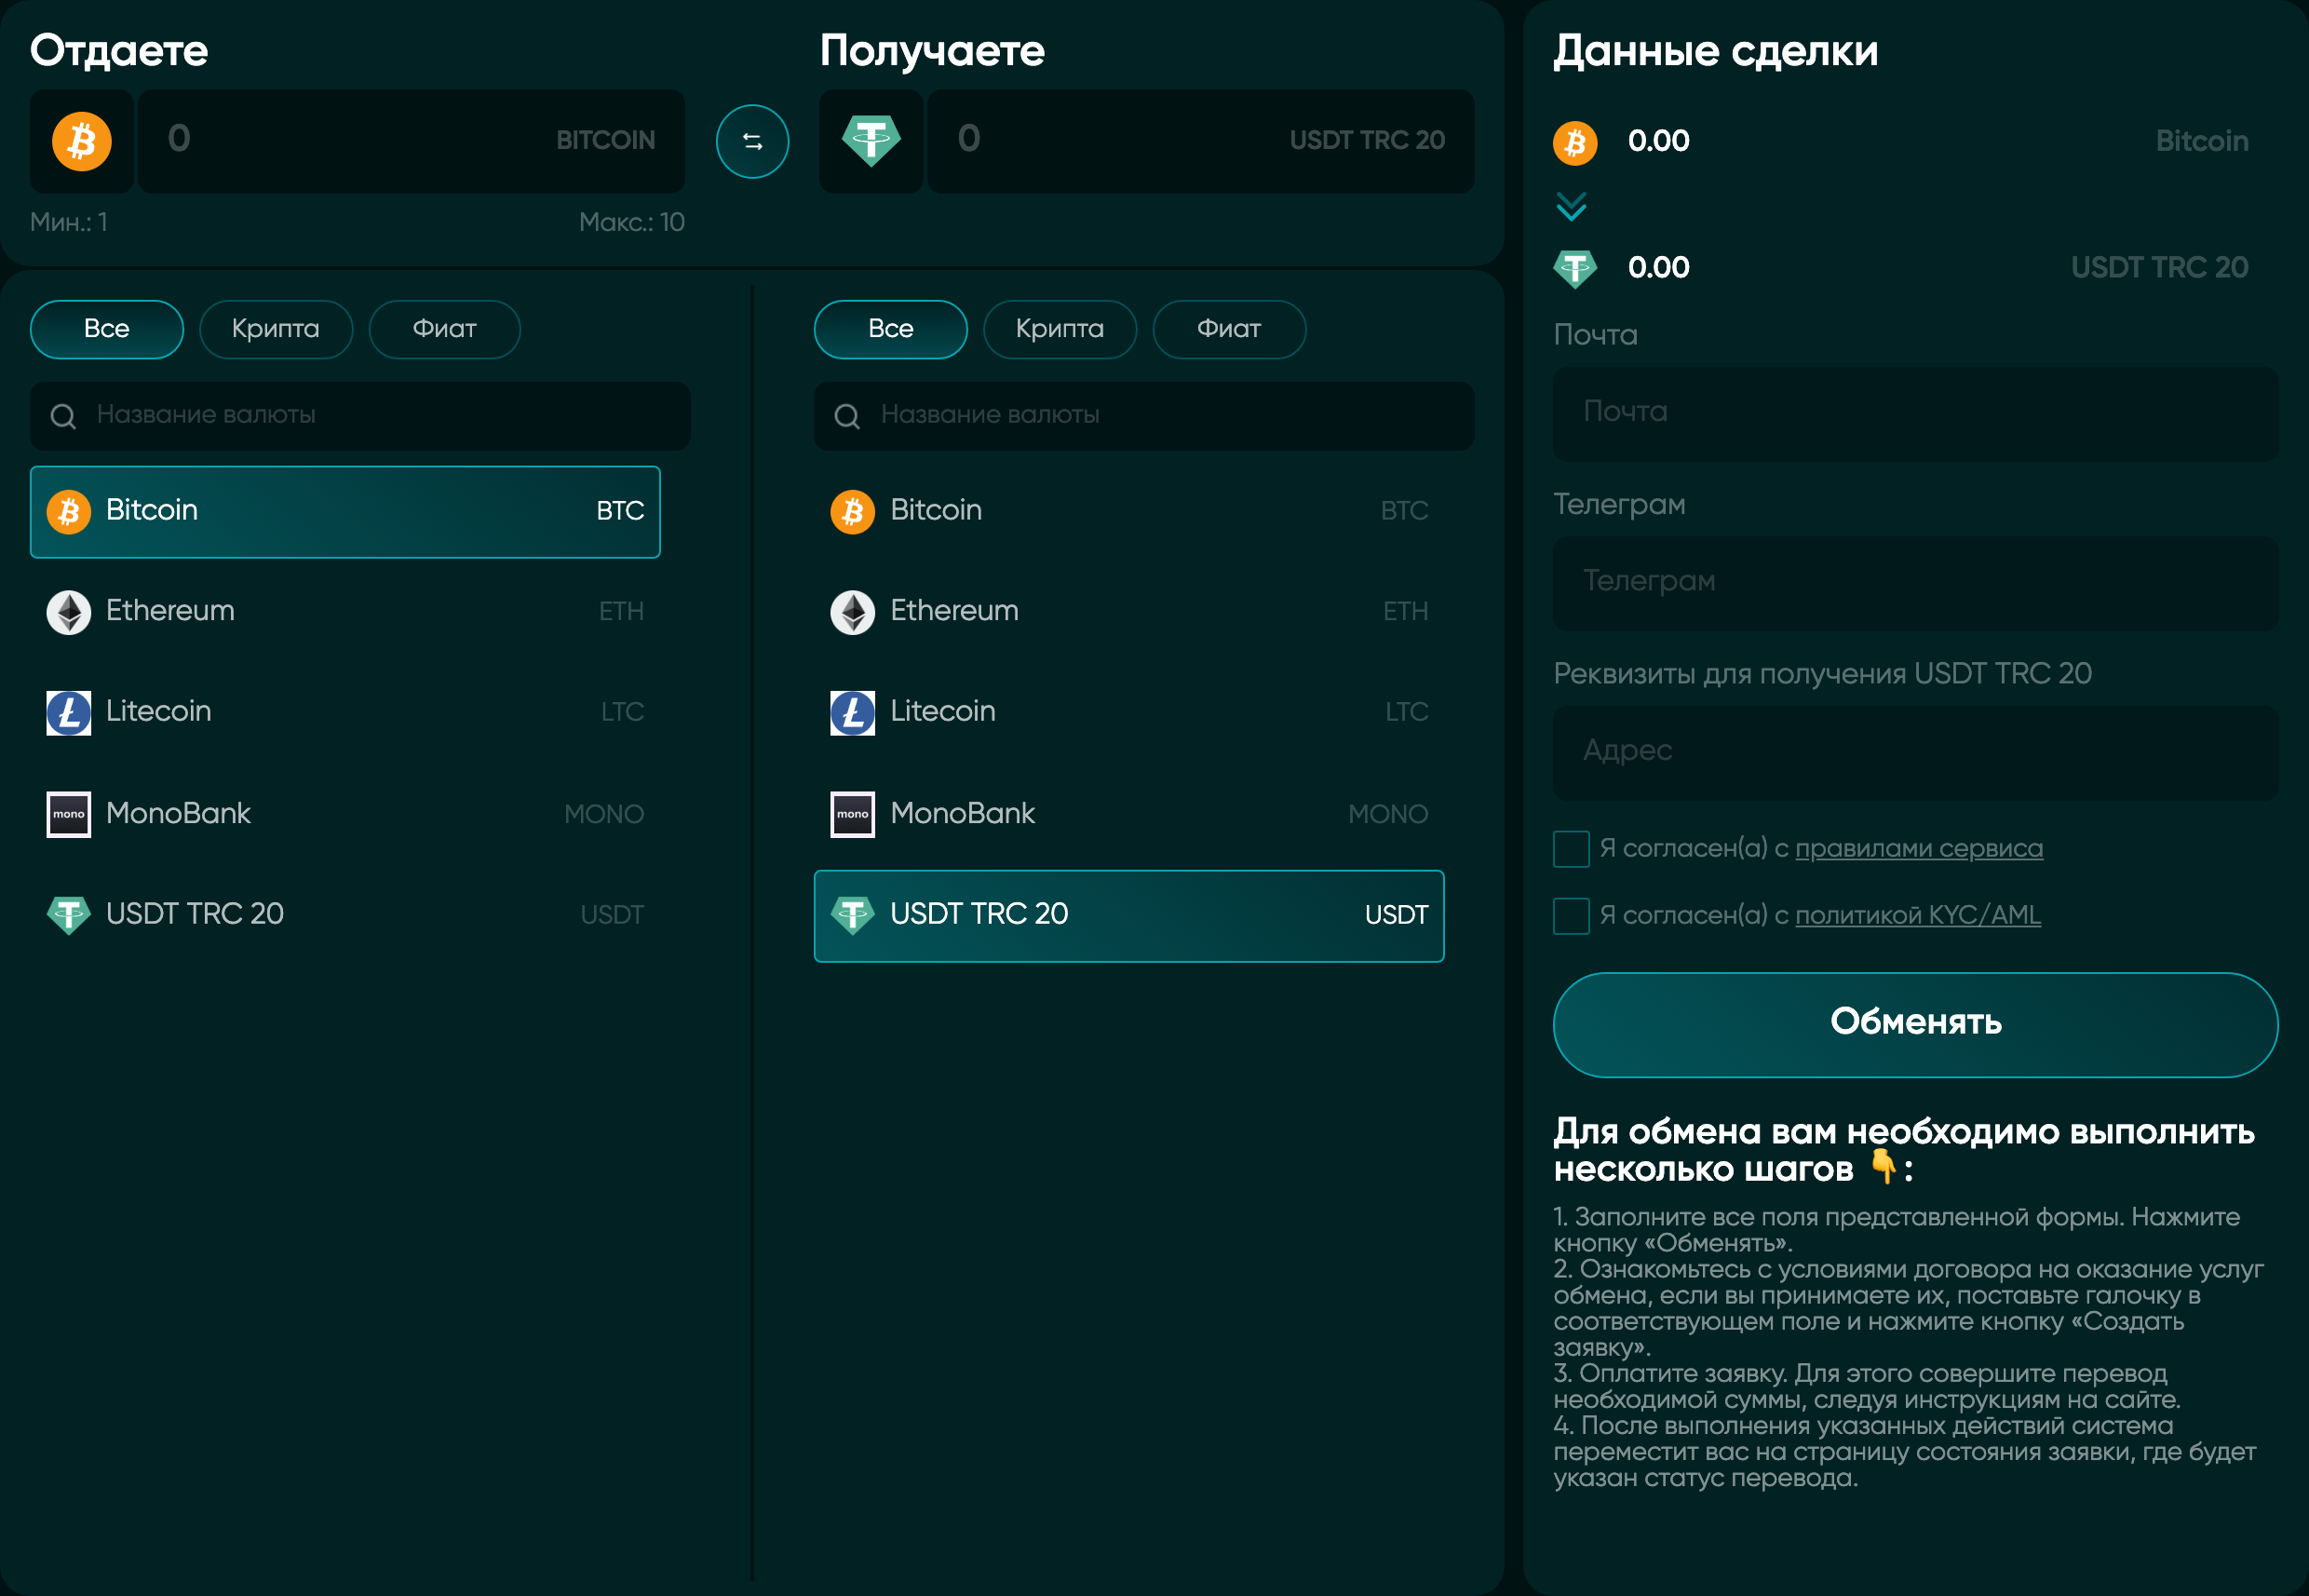Select Bitcoin row in the right column
Viewport: 2309px width, 1596px height.
1128,511
